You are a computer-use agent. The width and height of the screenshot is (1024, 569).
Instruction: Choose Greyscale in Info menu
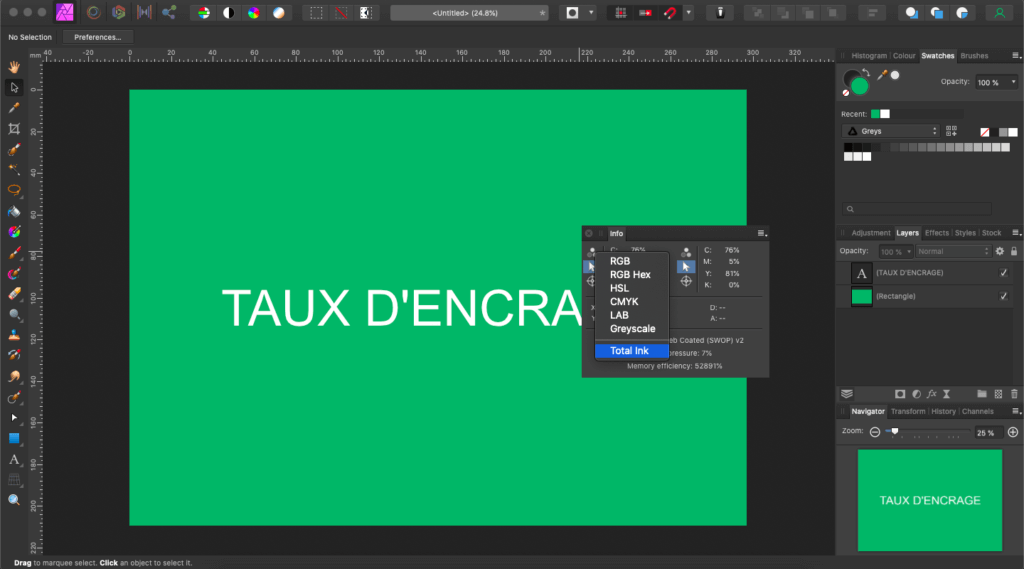(x=632, y=329)
